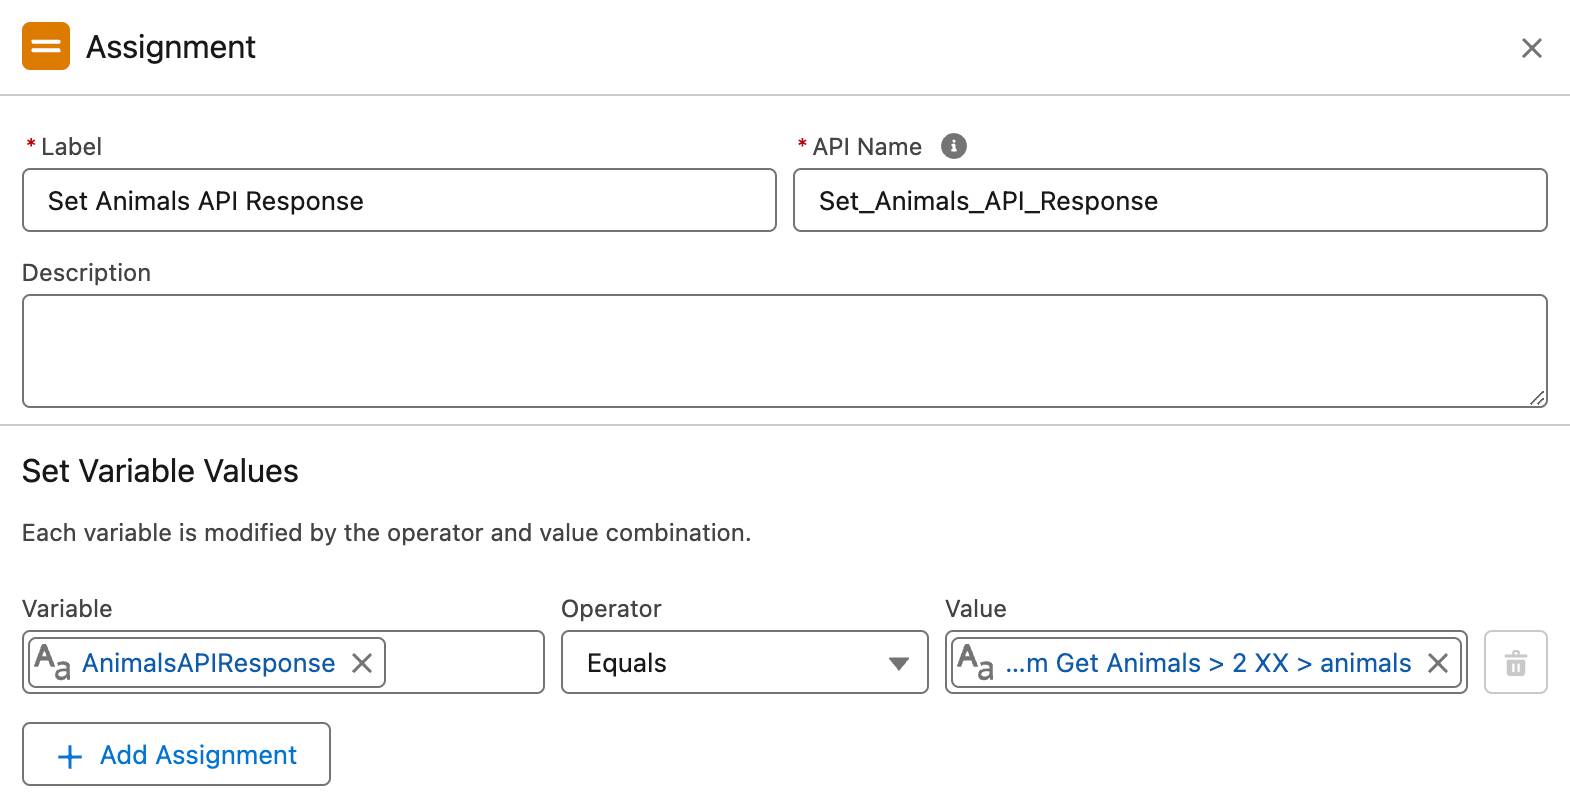This screenshot has width=1570, height=806.
Task: Click the Add Assignment button
Action: click(176, 754)
